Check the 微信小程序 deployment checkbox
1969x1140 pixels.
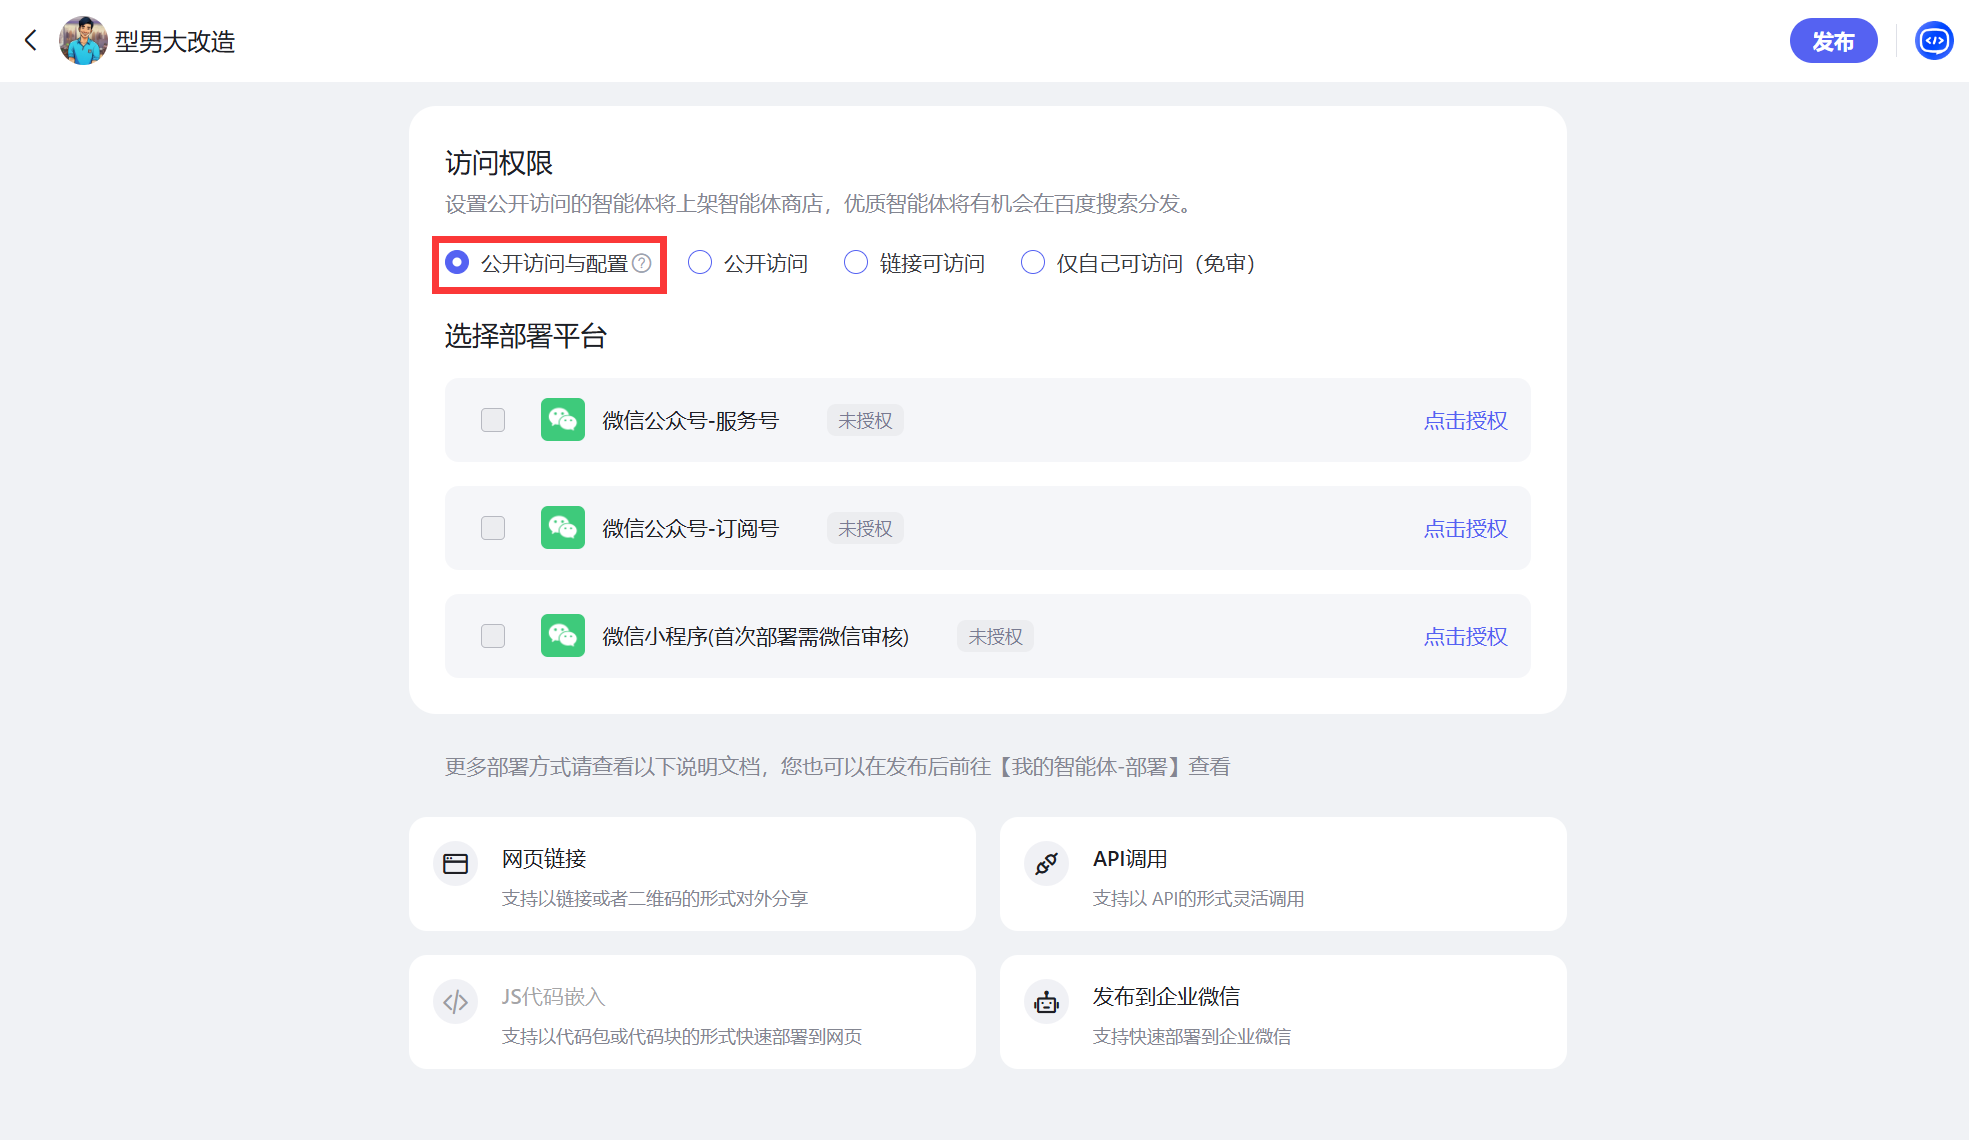(x=493, y=636)
